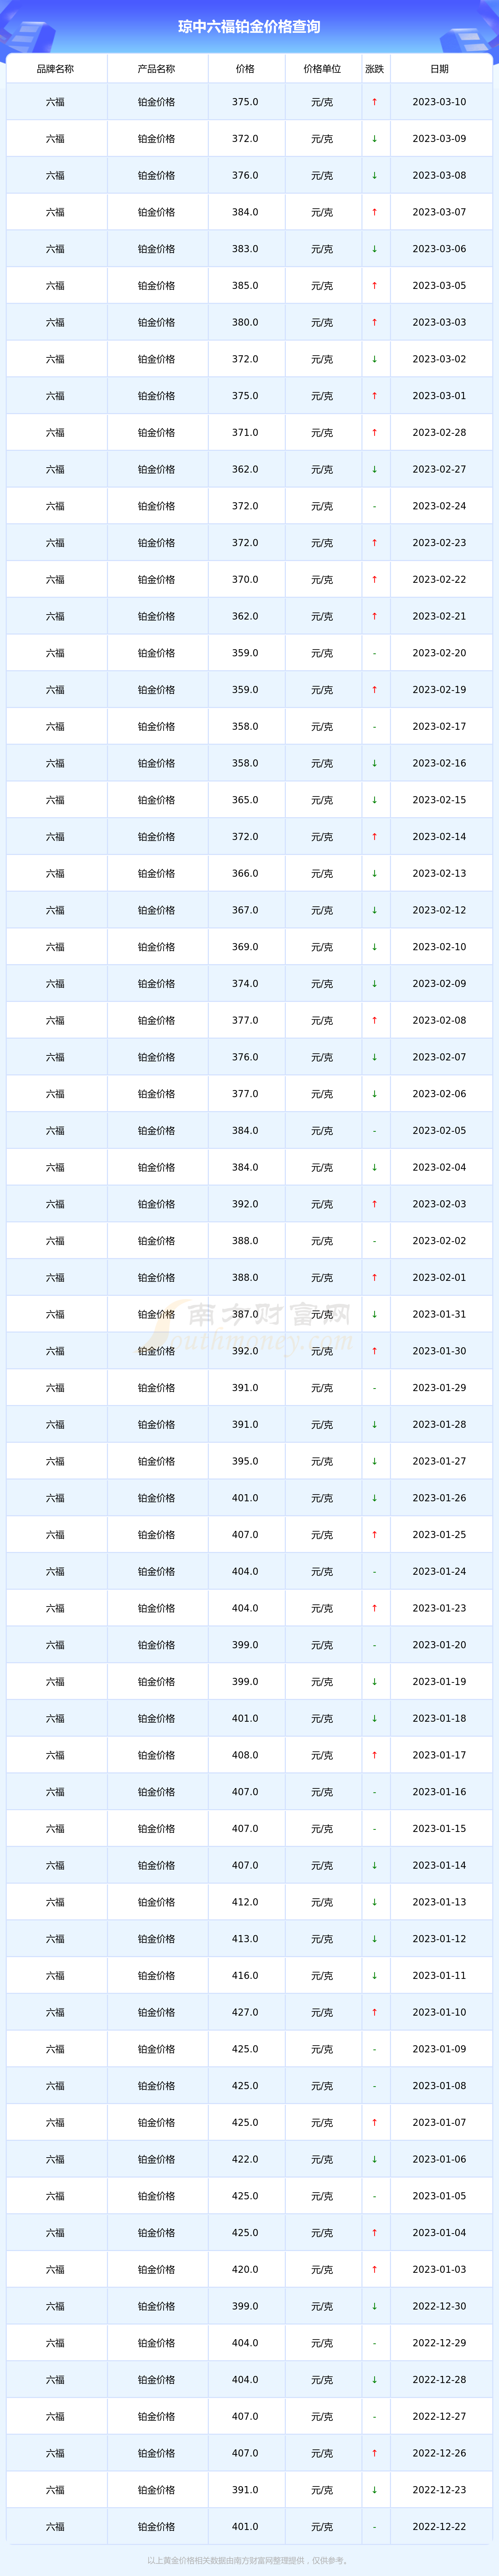Select price 384.0 in the 2023-03-07 row

(245, 212)
